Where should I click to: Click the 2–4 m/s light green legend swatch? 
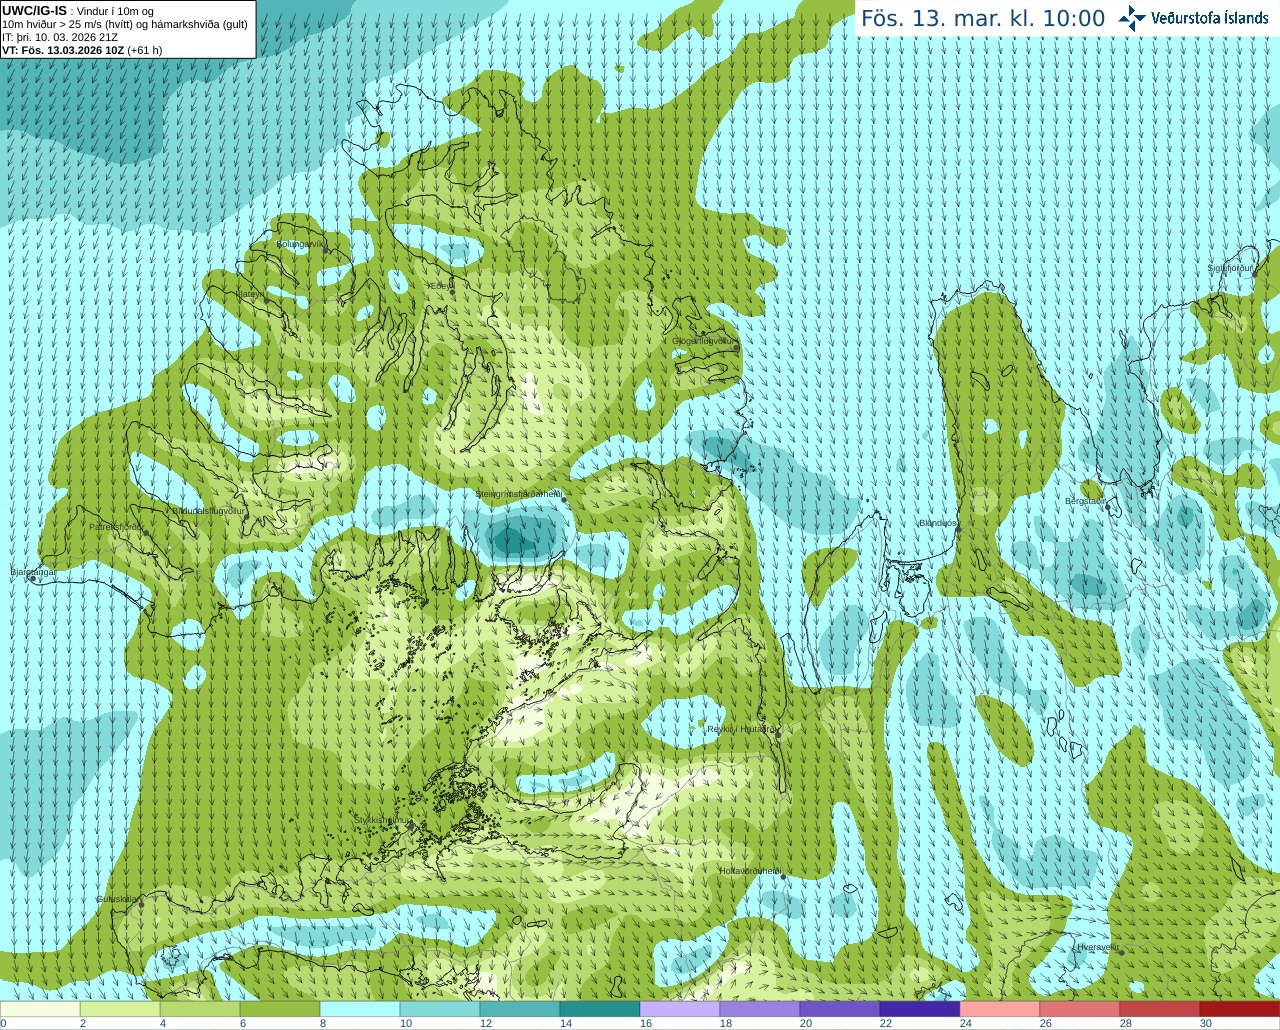(x=120, y=1009)
